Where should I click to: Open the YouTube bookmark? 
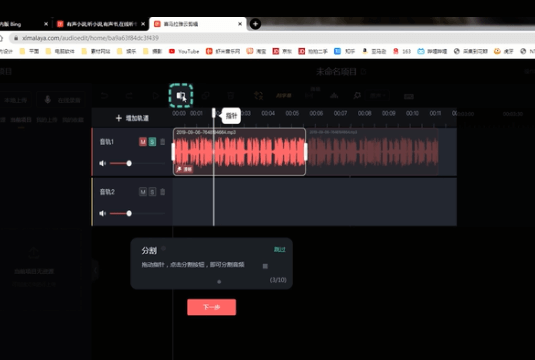(184, 51)
